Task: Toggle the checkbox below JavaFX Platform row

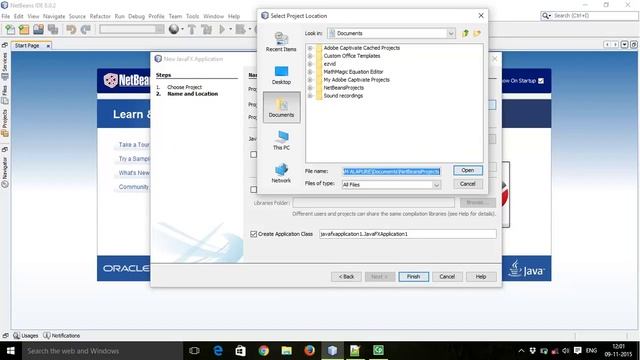Action: 253,155
